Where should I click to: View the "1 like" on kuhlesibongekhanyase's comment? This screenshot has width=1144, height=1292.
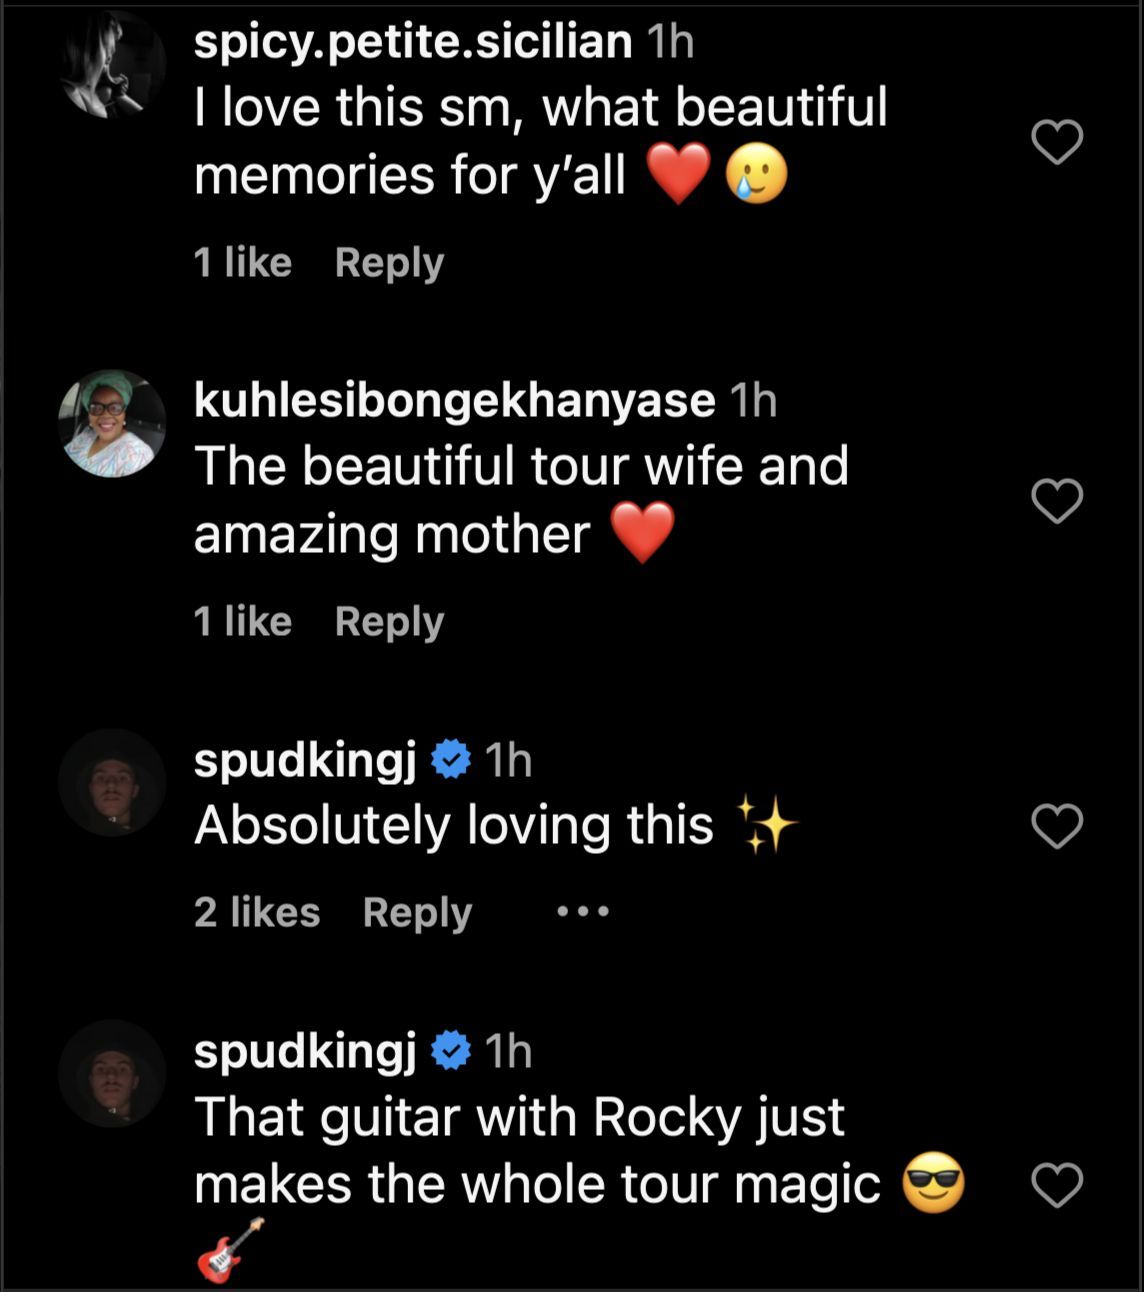pyautogui.click(x=243, y=622)
